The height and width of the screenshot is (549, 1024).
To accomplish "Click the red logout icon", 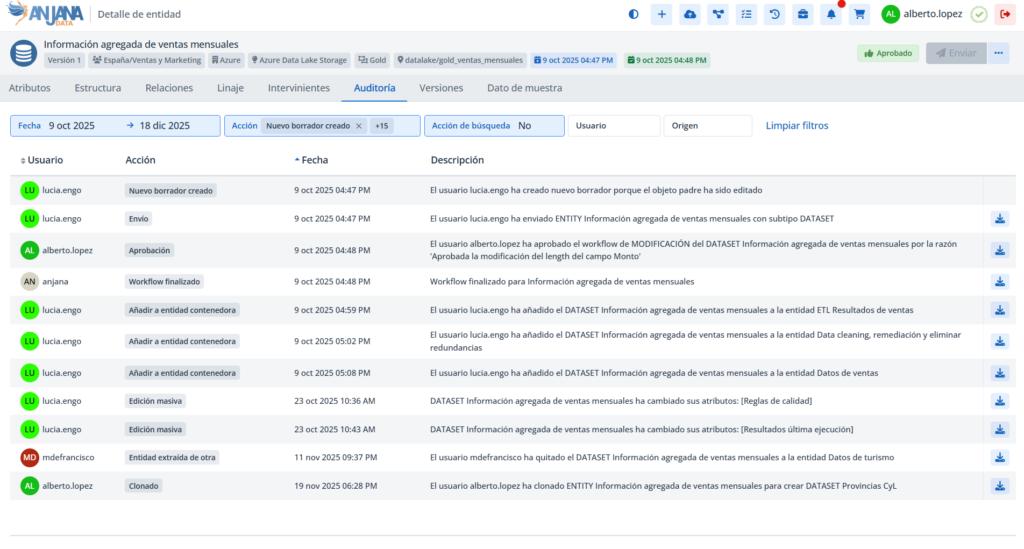I will click(x=1005, y=14).
